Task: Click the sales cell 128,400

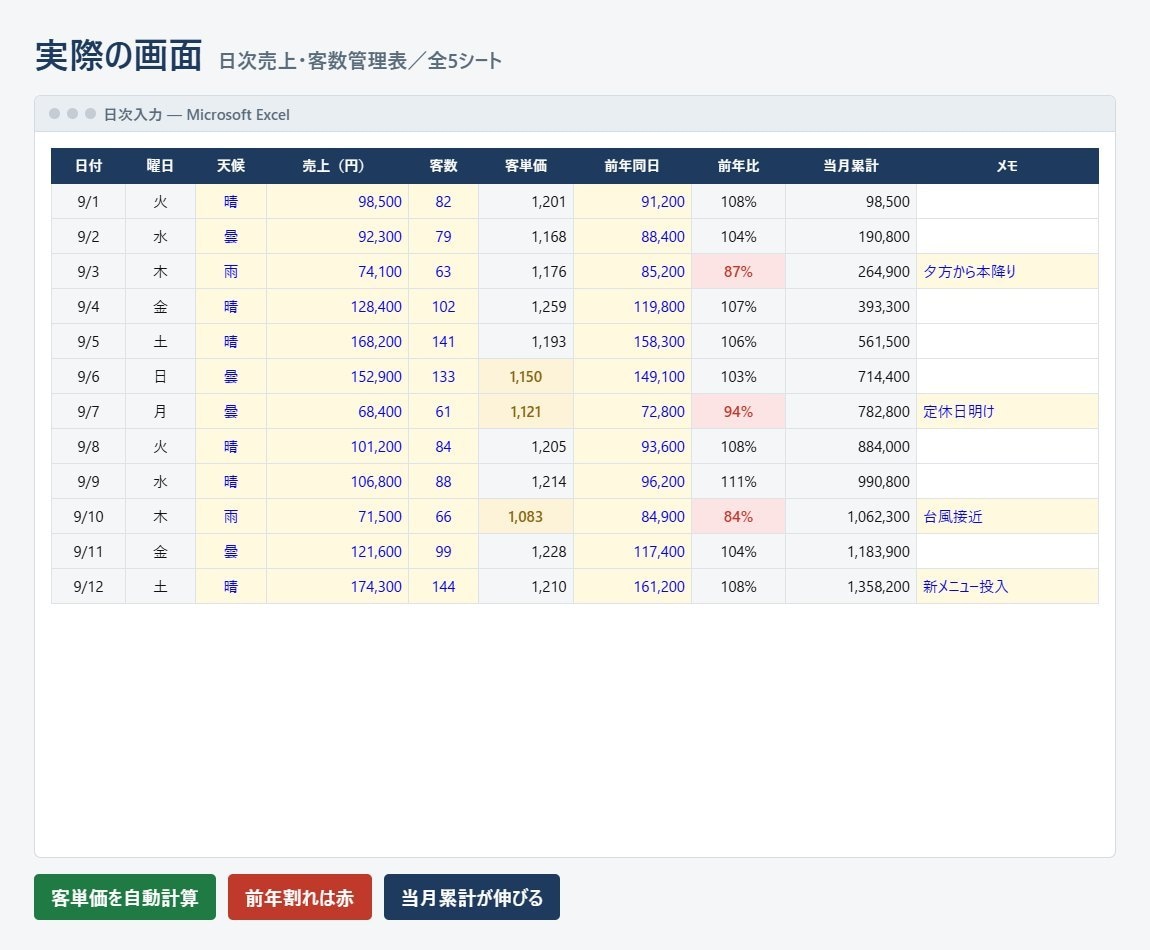Action: 337,307
